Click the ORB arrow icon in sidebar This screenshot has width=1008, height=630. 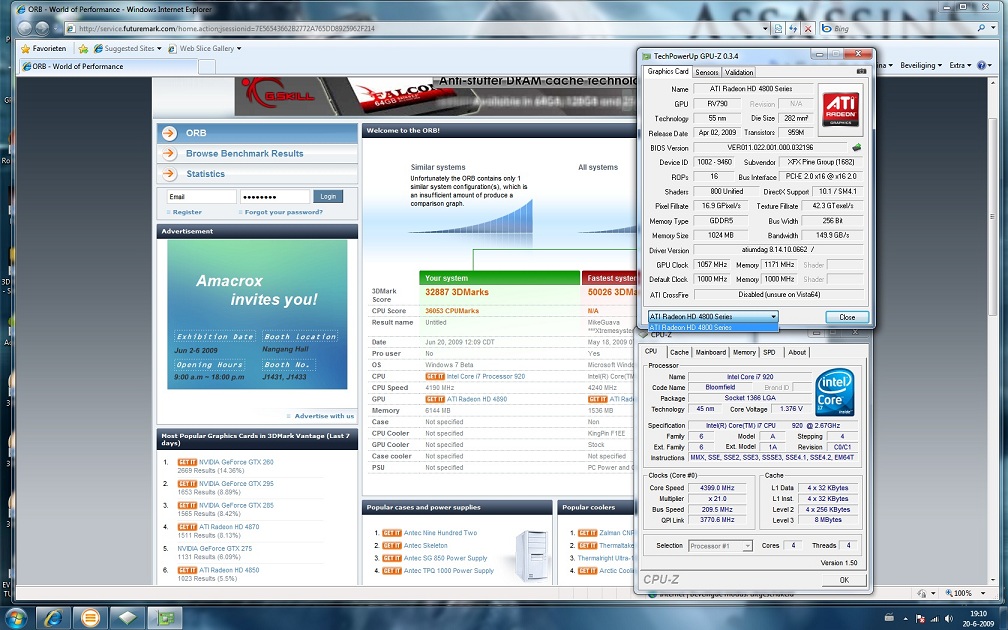tap(169, 133)
